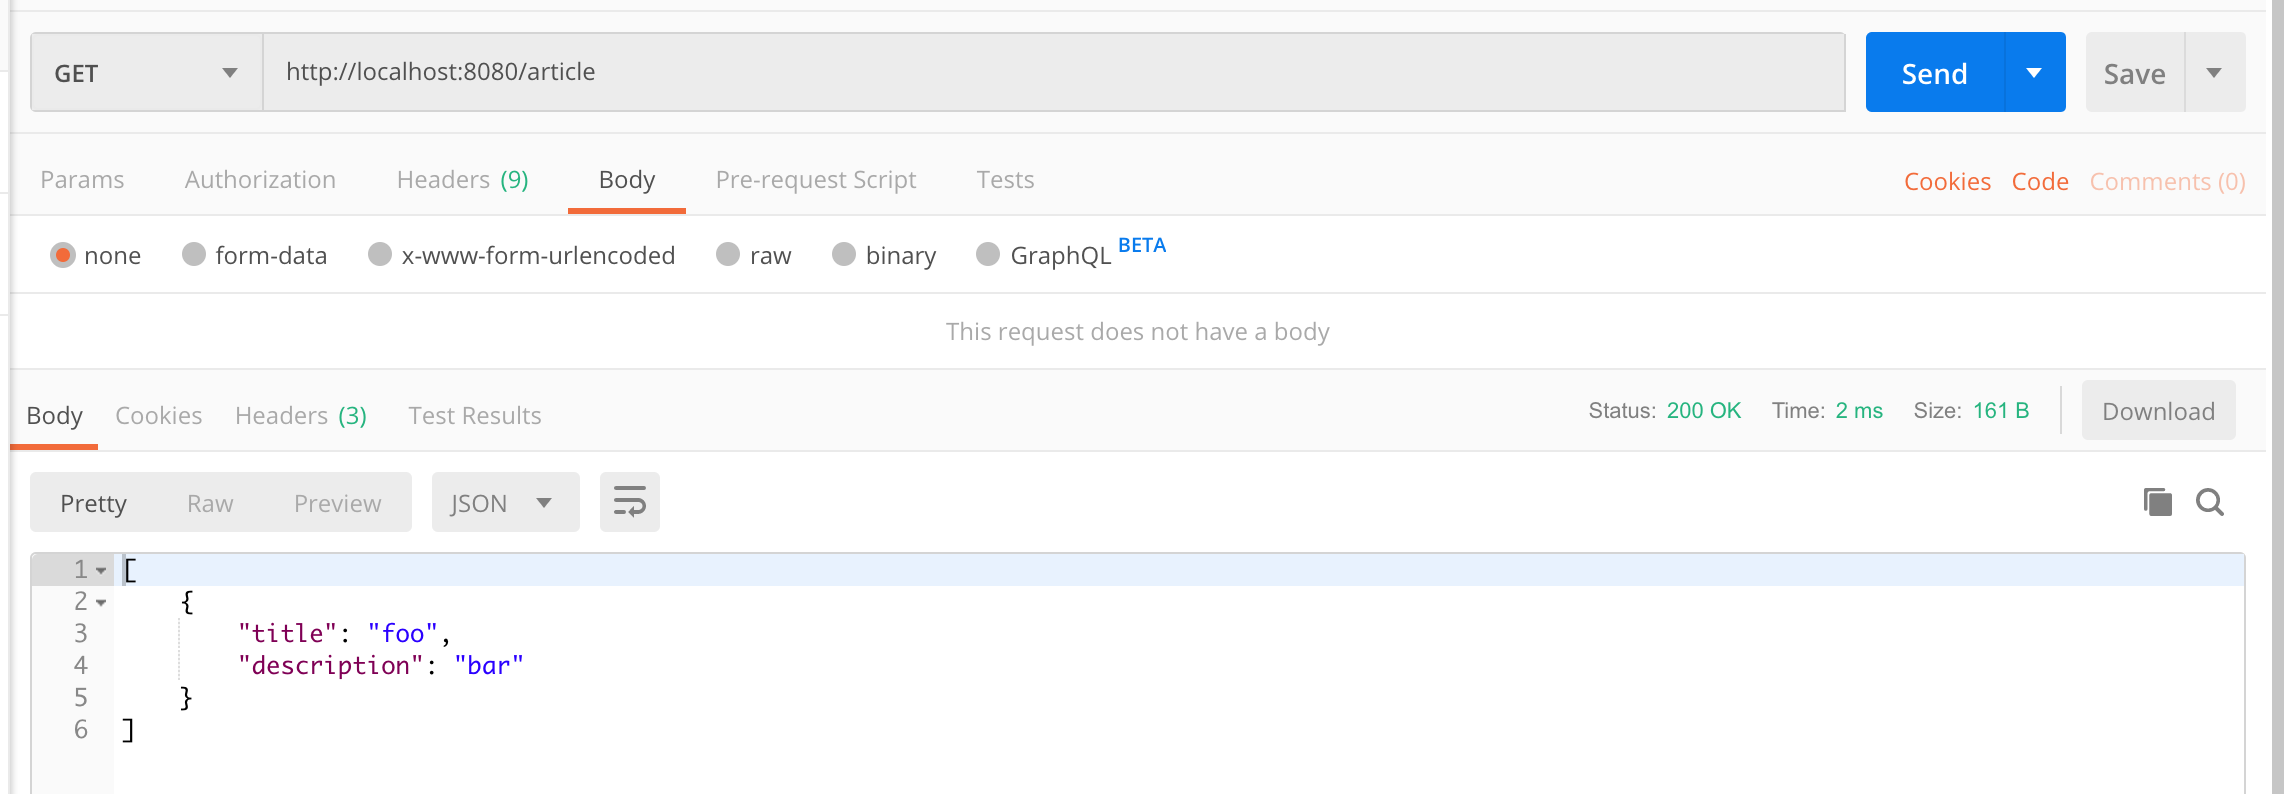The height and width of the screenshot is (794, 2290).
Task: Click the "description" key in response
Action: pos(331,666)
